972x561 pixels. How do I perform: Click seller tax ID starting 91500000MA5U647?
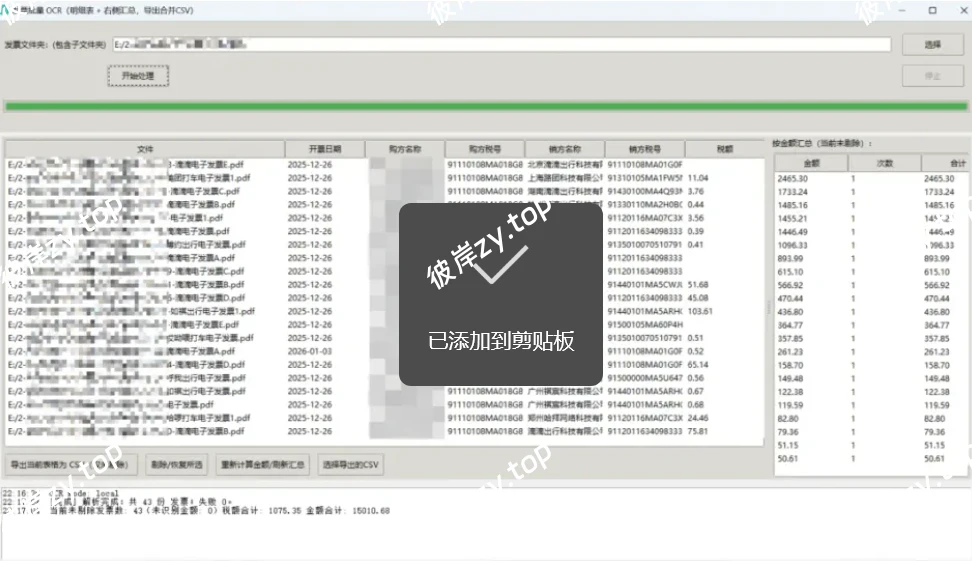[x=645, y=378]
